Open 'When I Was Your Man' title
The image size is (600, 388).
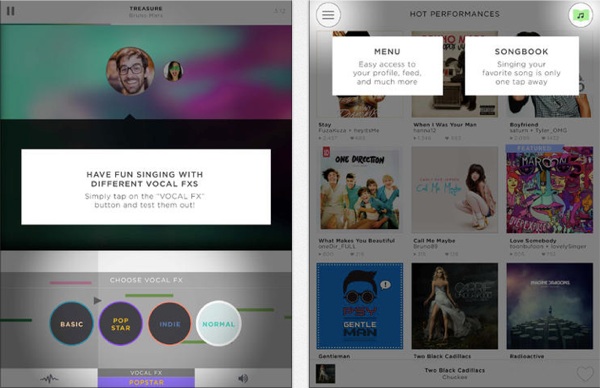click(445, 125)
